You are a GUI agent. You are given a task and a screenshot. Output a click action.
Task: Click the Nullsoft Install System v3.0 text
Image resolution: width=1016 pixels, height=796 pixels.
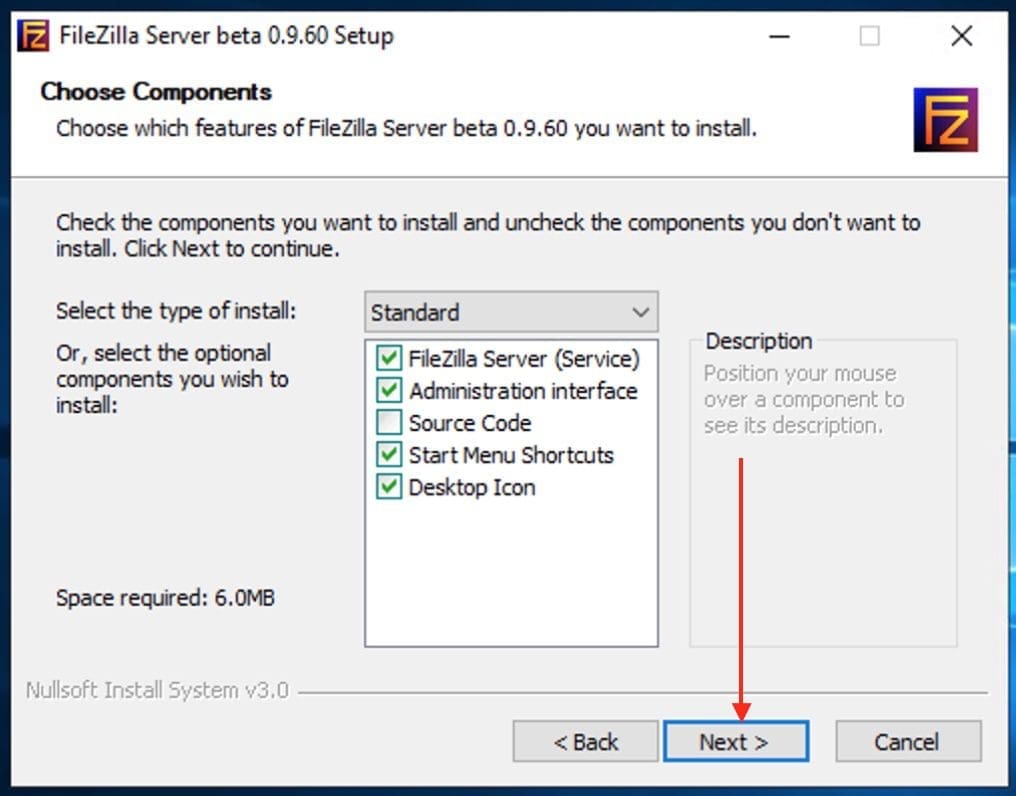click(x=155, y=689)
